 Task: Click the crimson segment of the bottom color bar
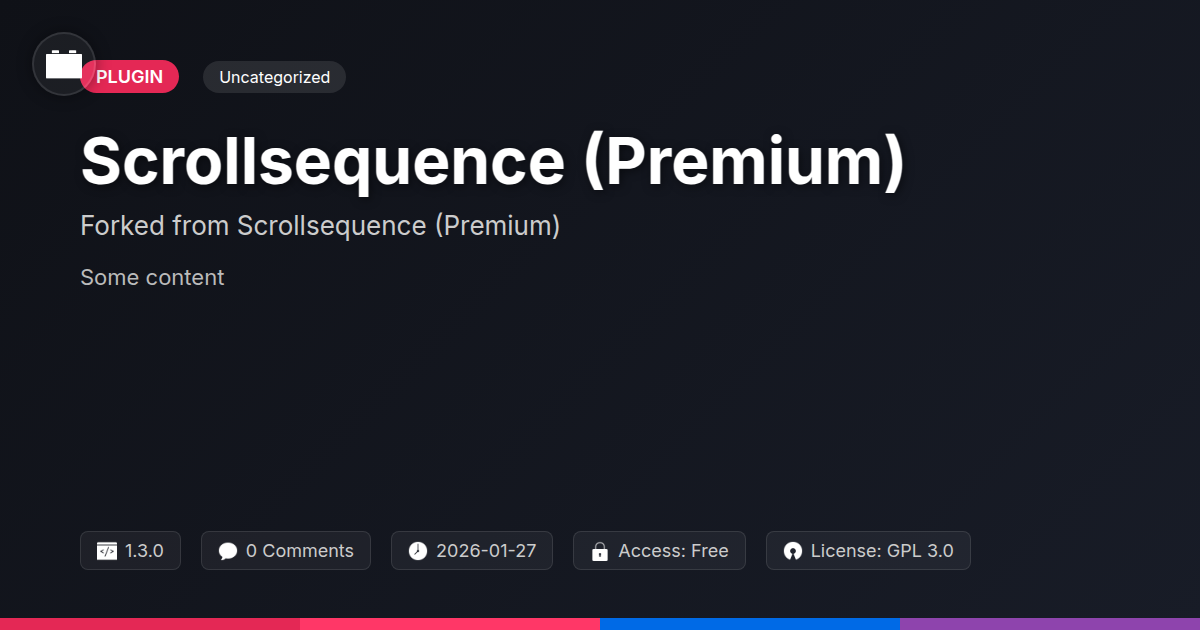click(150, 624)
